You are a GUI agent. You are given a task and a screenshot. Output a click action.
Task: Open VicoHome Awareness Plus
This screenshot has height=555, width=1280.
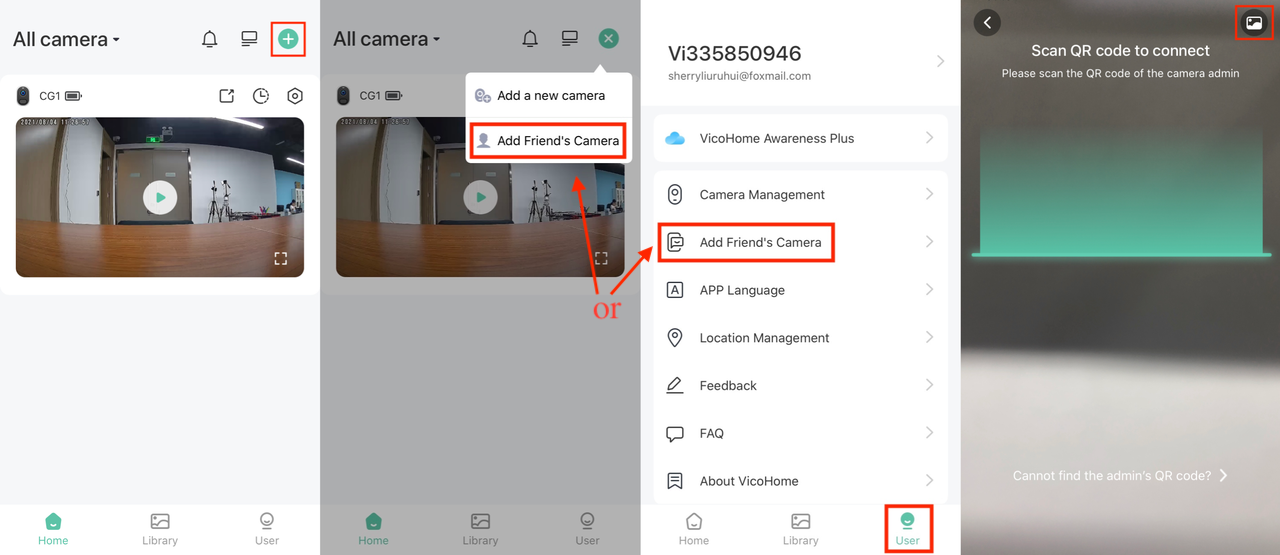pos(801,138)
